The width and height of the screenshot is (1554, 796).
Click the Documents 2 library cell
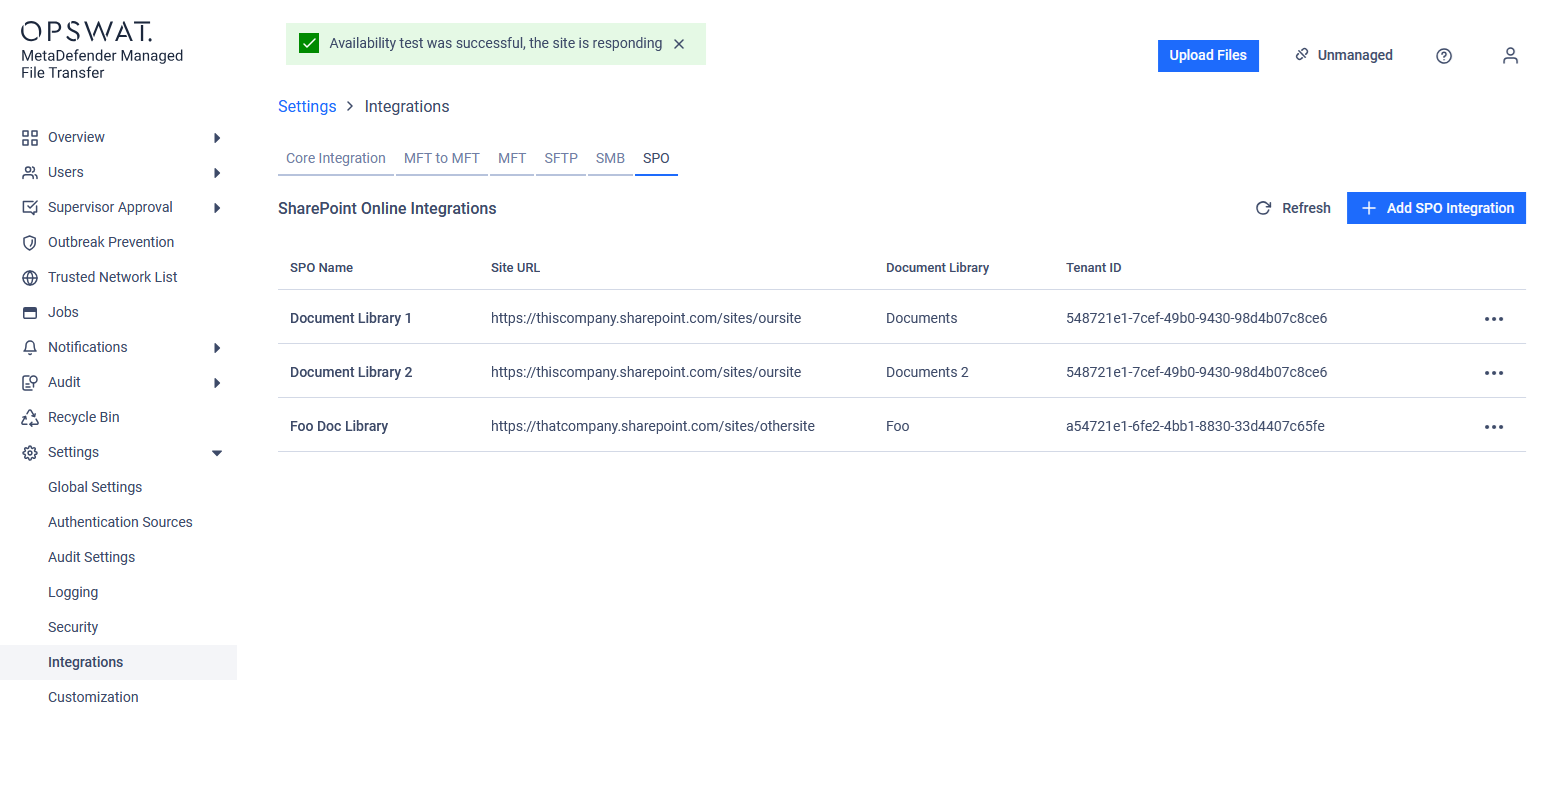click(x=927, y=372)
